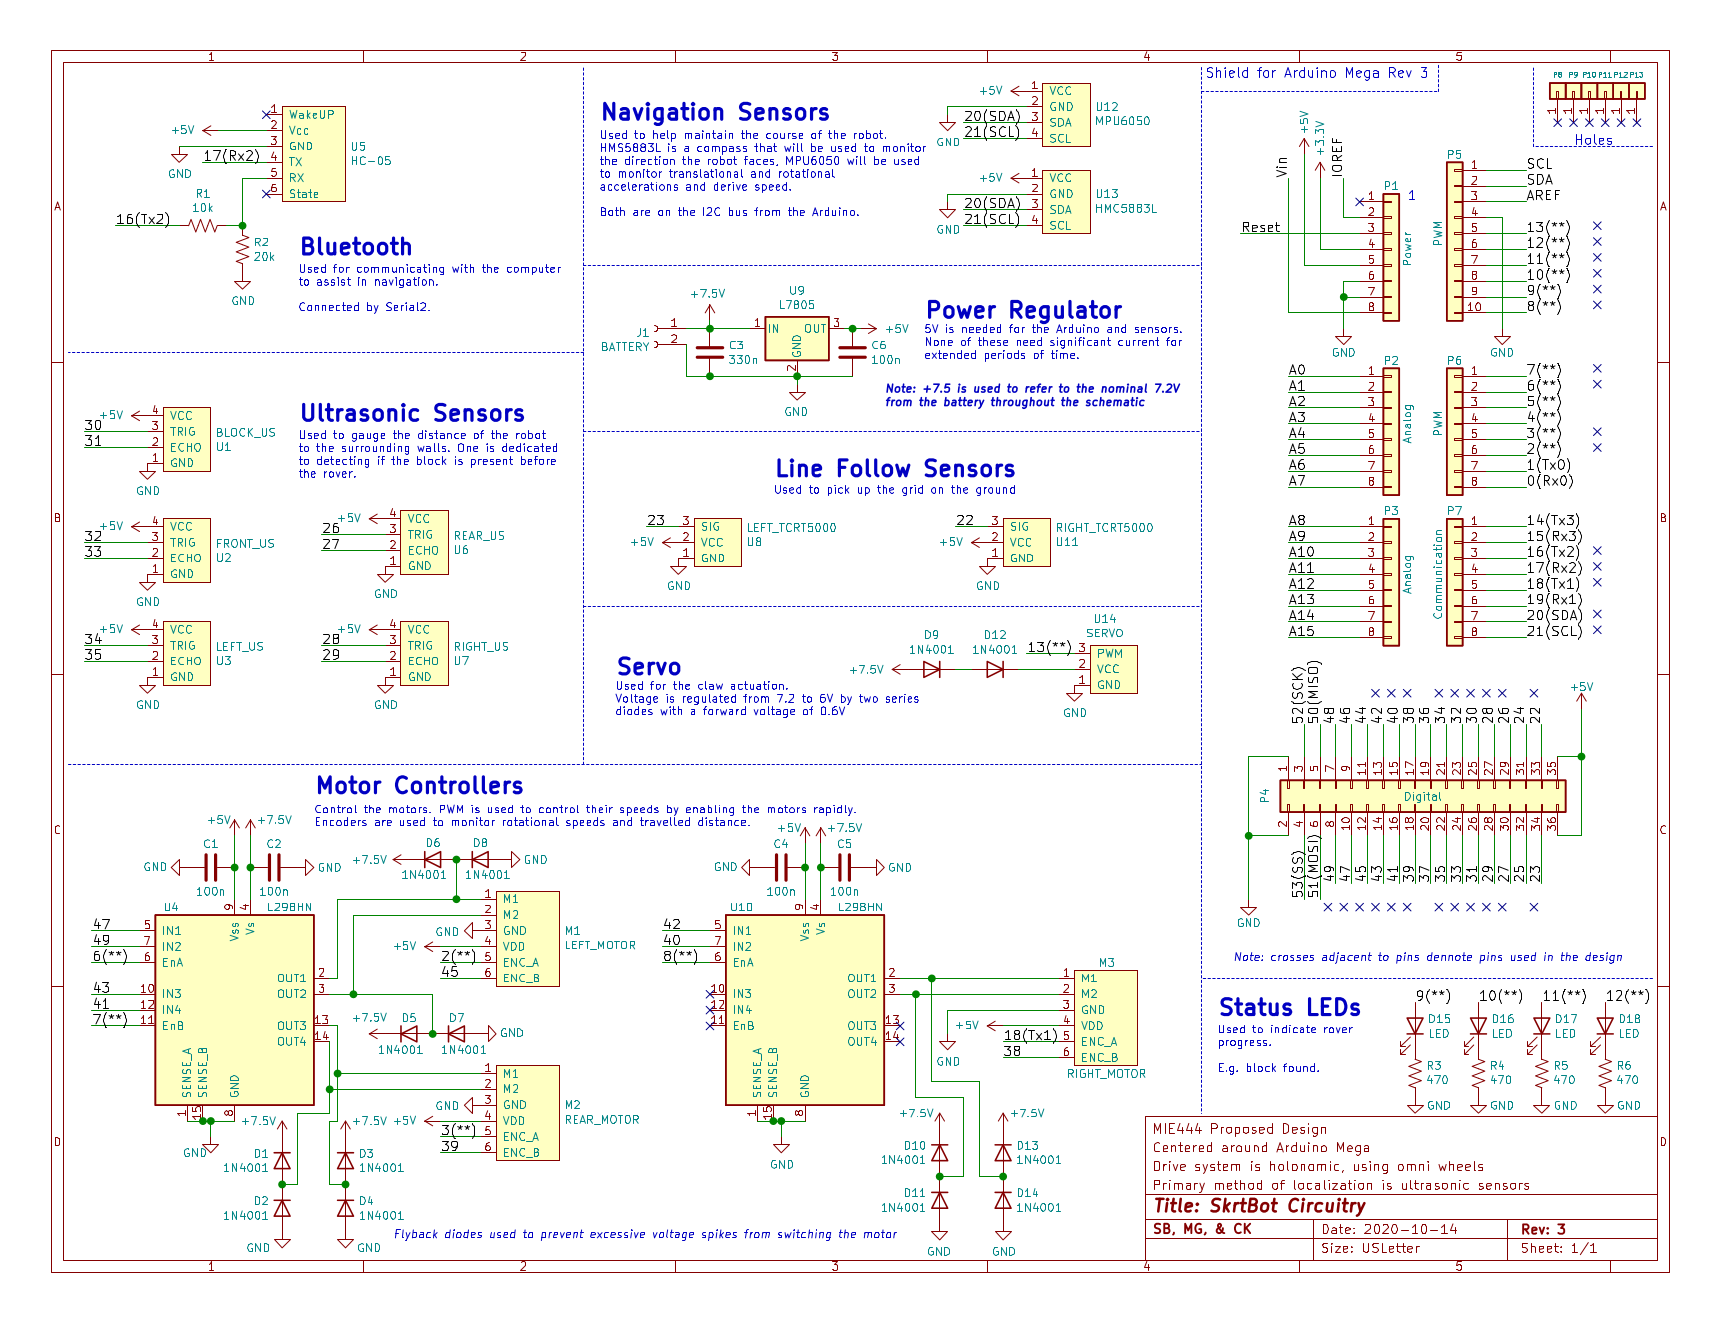1720x1321 pixels.
Task: Select the U7 RIGHT_US ultrasonic sensor
Action: click(425, 653)
